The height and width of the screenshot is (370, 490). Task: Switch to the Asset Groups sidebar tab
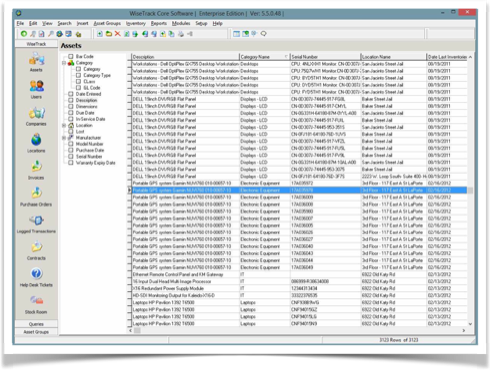click(36, 332)
